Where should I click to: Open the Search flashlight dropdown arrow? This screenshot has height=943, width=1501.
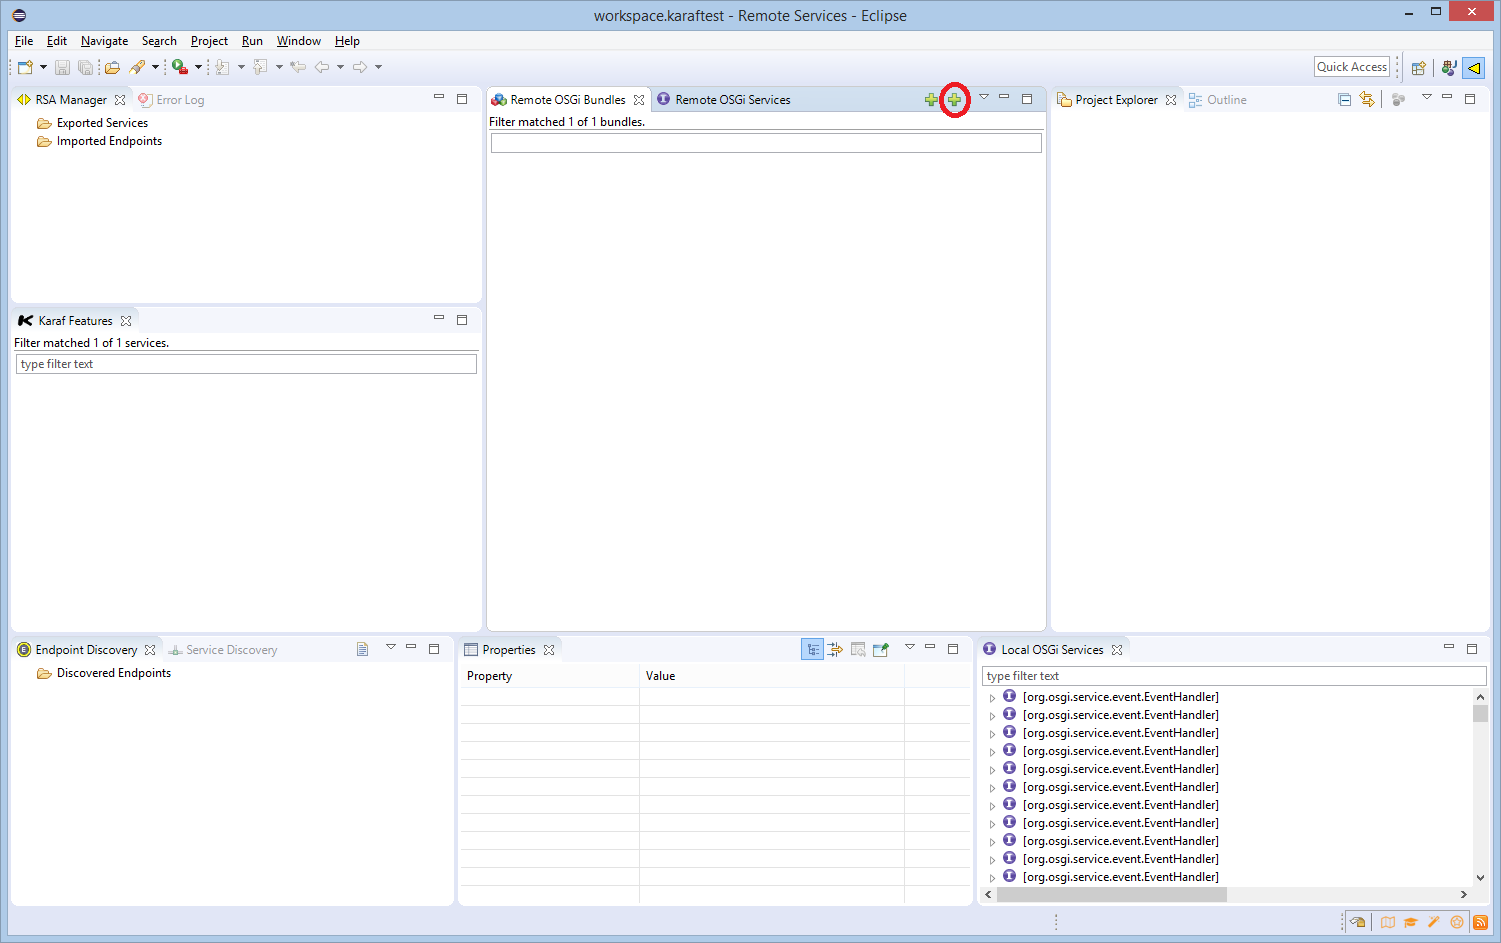[x=155, y=67]
